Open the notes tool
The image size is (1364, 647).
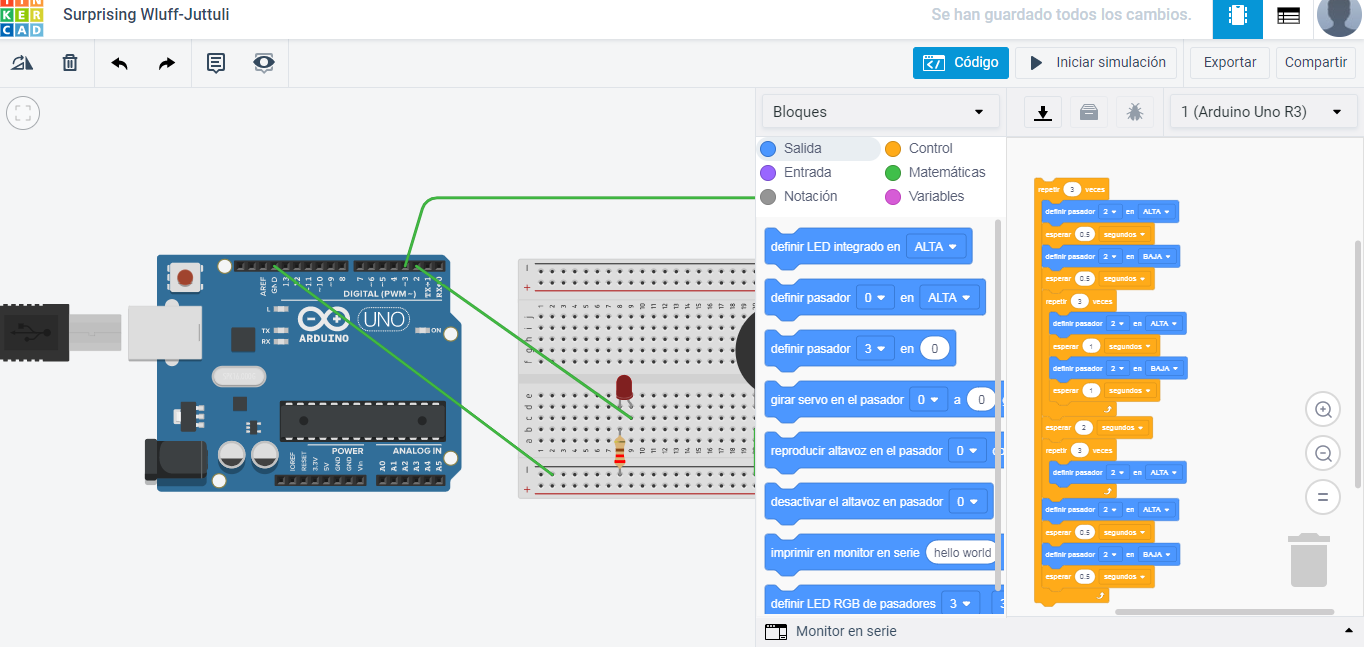215,63
